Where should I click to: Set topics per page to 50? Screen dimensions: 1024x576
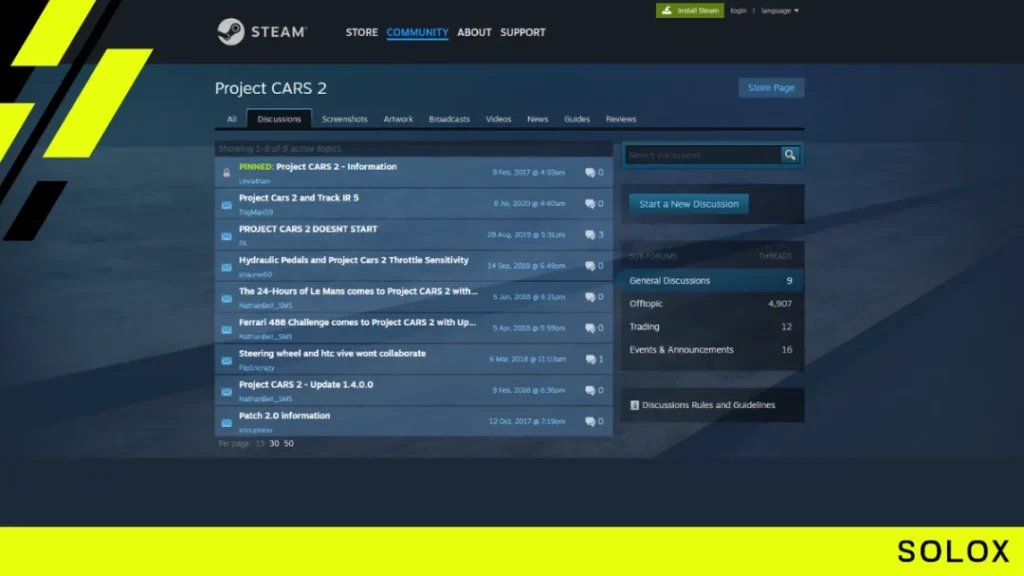coord(289,443)
